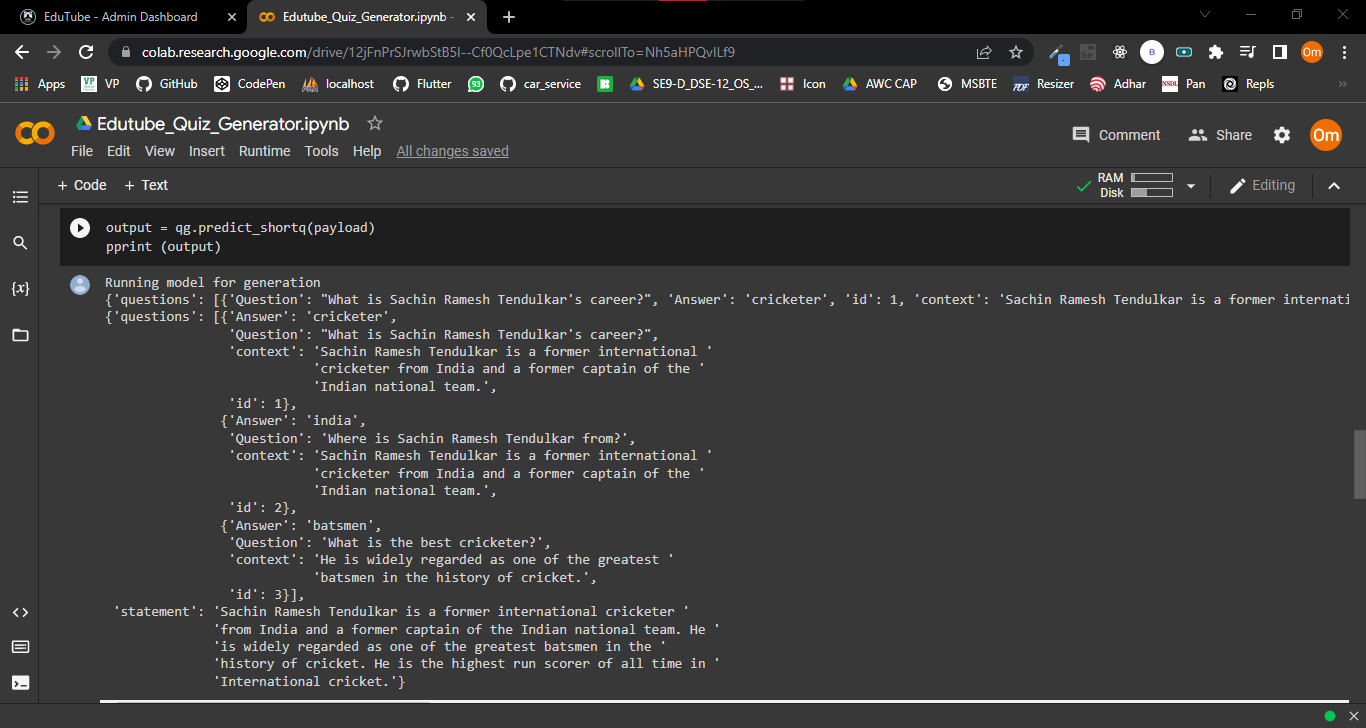This screenshot has width=1366, height=728.
Task: Click the vertical page scrollbar thumb
Action: coord(1359,464)
